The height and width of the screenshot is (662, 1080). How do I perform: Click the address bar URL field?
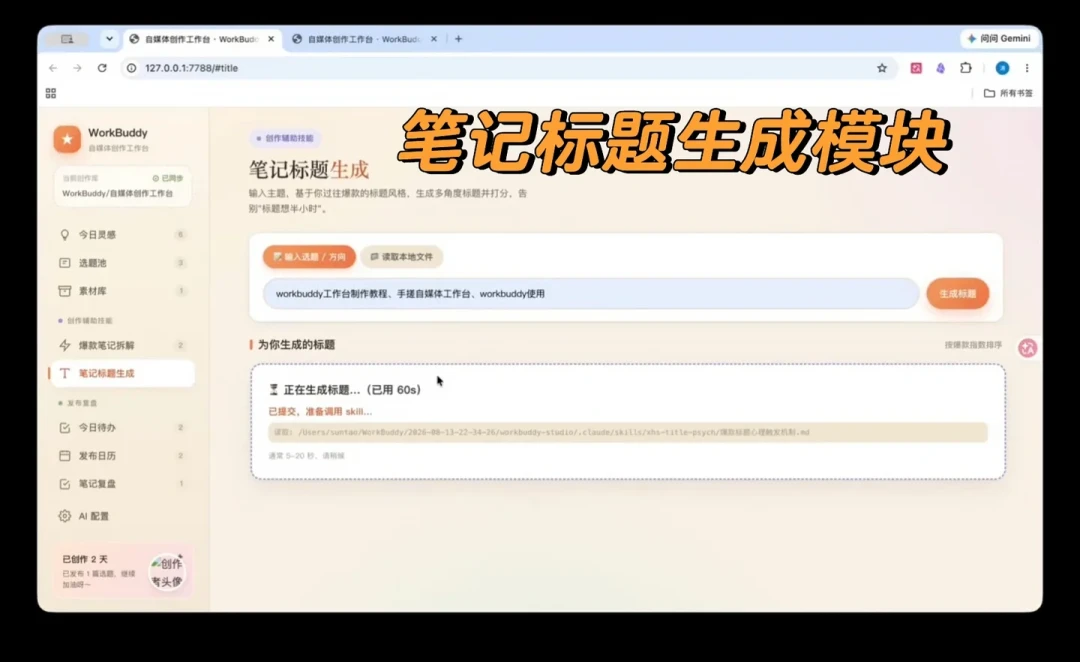(508, 68)
